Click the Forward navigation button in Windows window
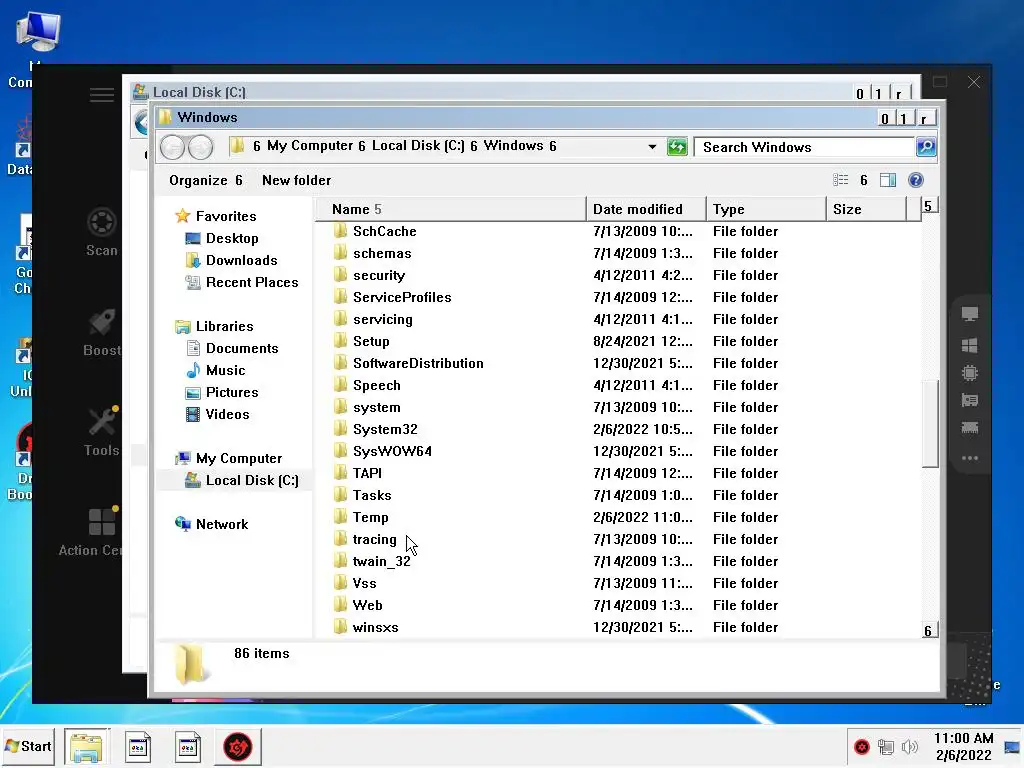The height and width of the screenshot is (768, 1024). coord(200,147)
